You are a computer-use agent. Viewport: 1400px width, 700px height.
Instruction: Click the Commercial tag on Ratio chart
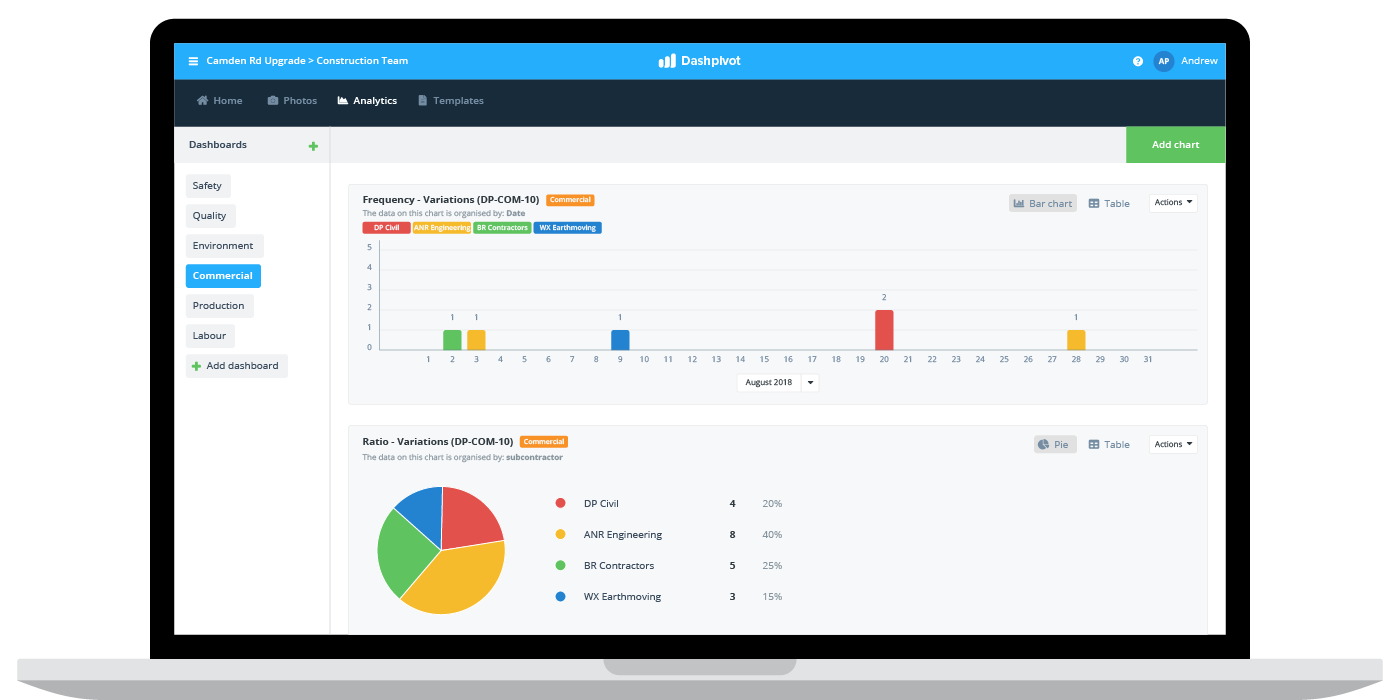(x=544, y=442)
